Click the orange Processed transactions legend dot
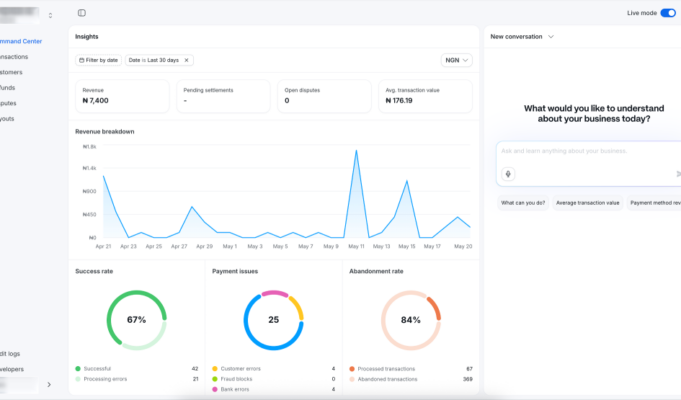Viewport: 681px width, 400px height. (352, 369)
